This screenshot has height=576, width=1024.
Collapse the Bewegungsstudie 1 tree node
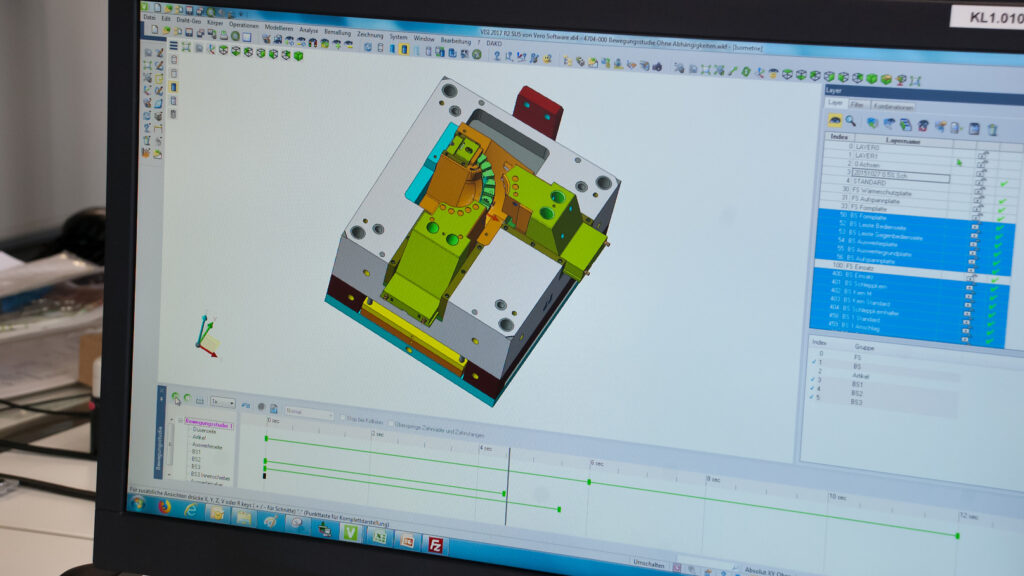tap(180, 421)
